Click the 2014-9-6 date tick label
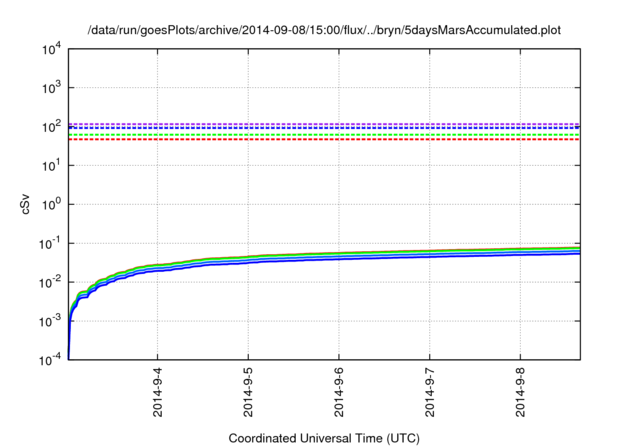The width and height of the screenshot is (640, 448). [339, 392]
